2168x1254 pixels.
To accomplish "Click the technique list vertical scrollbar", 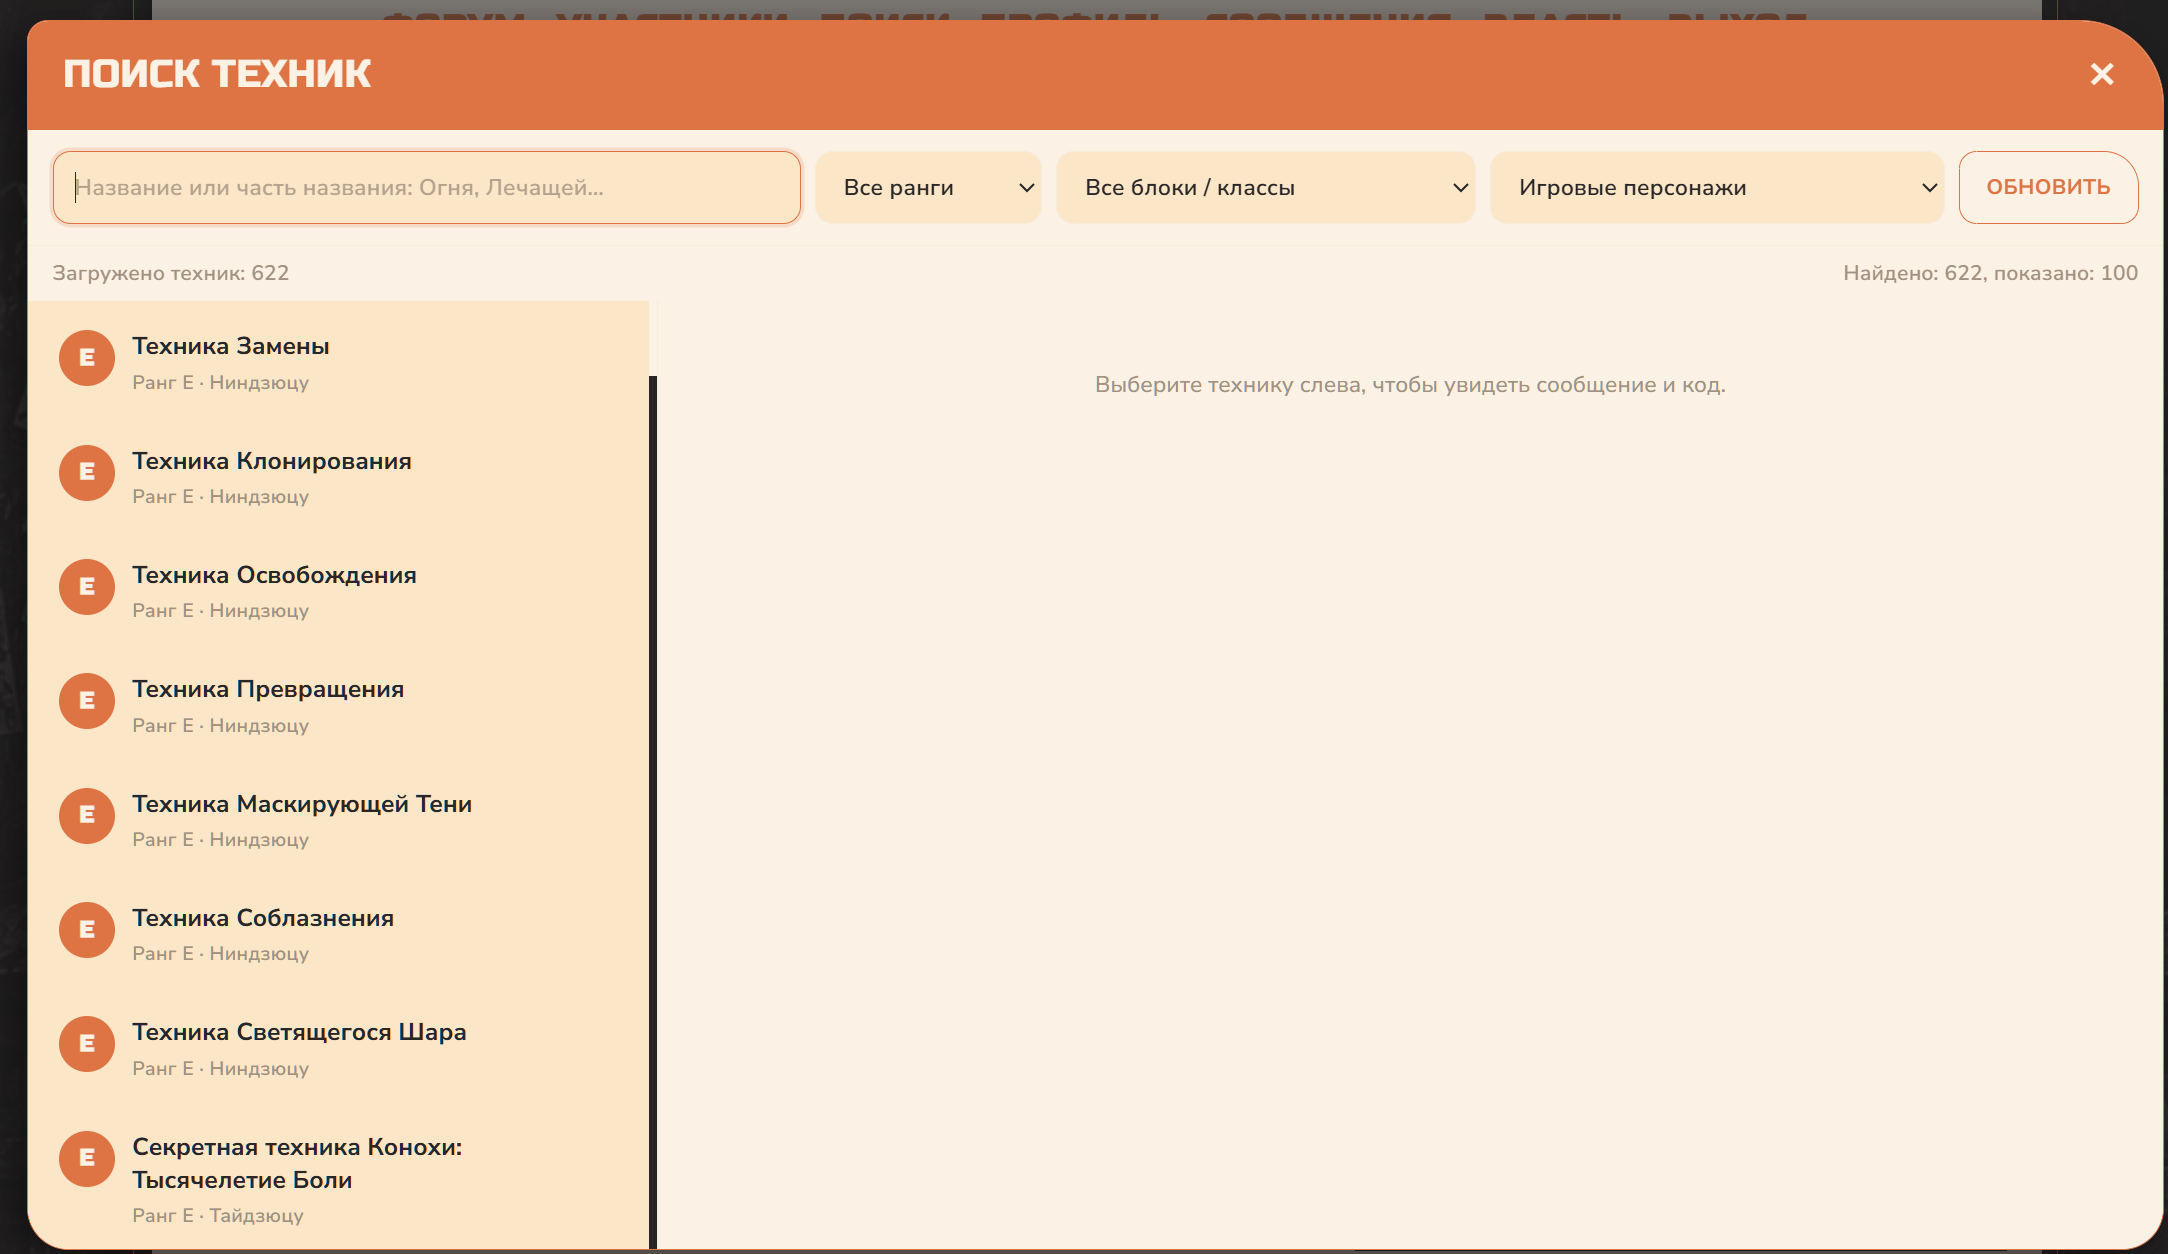I will tap(653, 812).
